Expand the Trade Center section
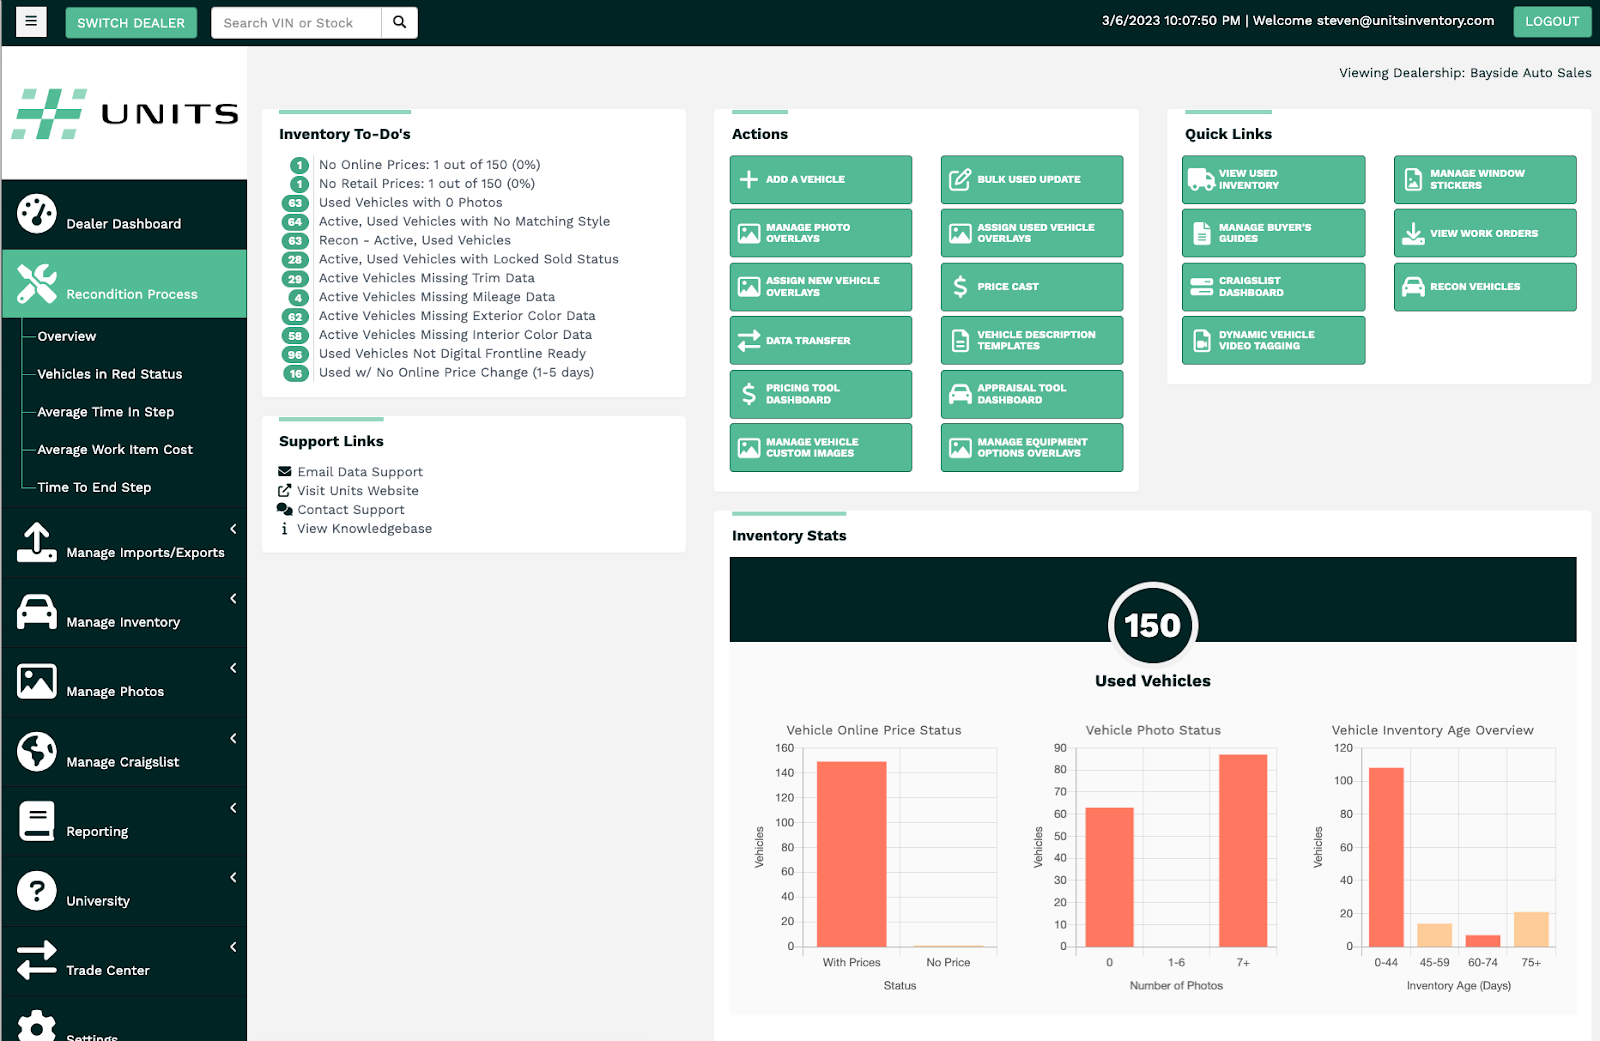Screen dimensions: 1600x1041 coord(233,947)
